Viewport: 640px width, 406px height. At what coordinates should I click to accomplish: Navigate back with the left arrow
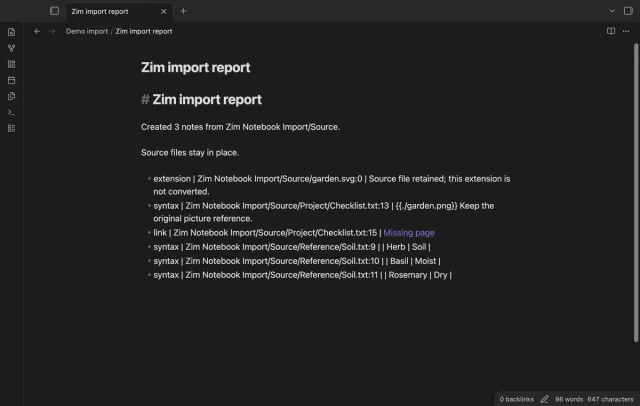click(x=37, y=31)
